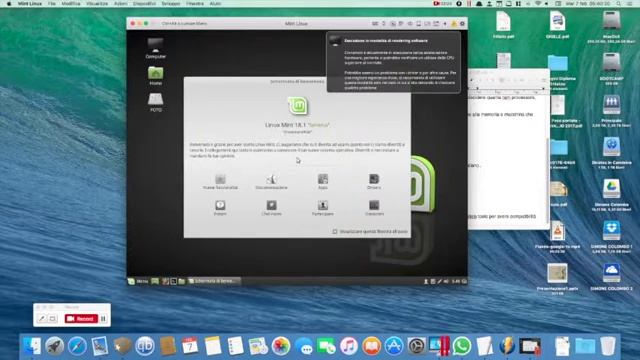Screen dimensions: 640x360
Task: Open Finder in the Dock
Action: pos(32,346)
